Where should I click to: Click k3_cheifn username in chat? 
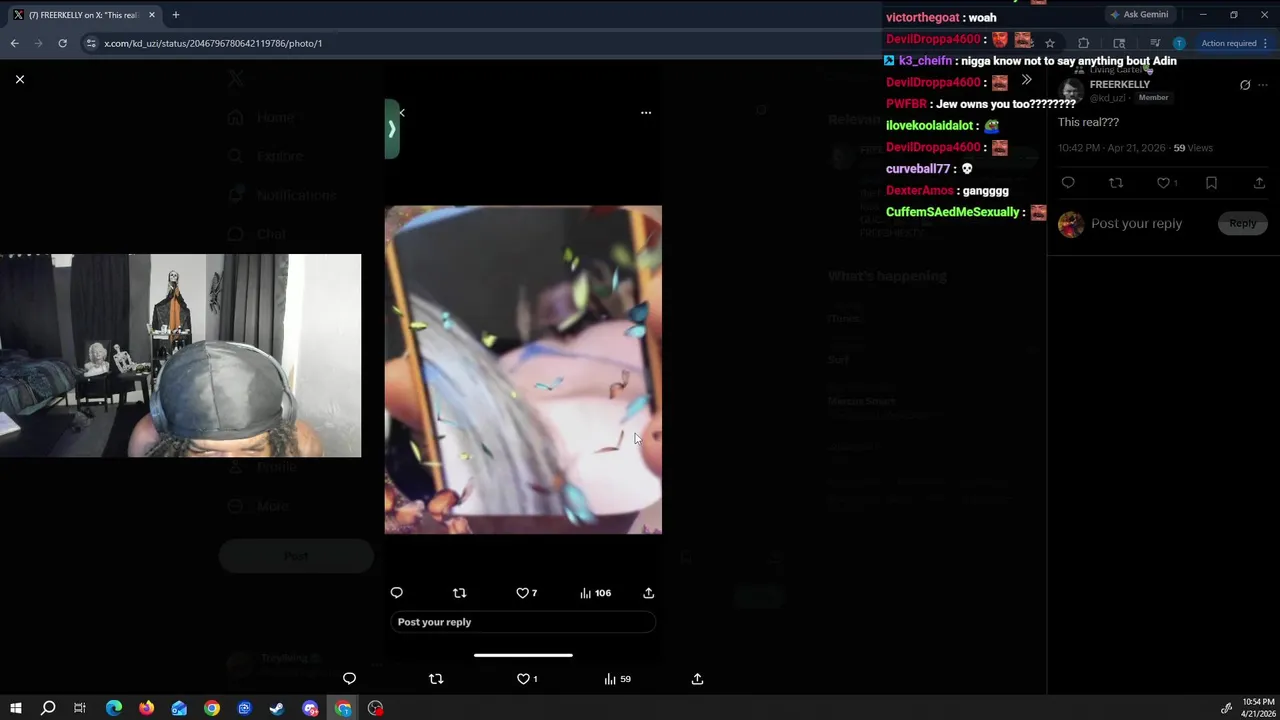[925, 61]
